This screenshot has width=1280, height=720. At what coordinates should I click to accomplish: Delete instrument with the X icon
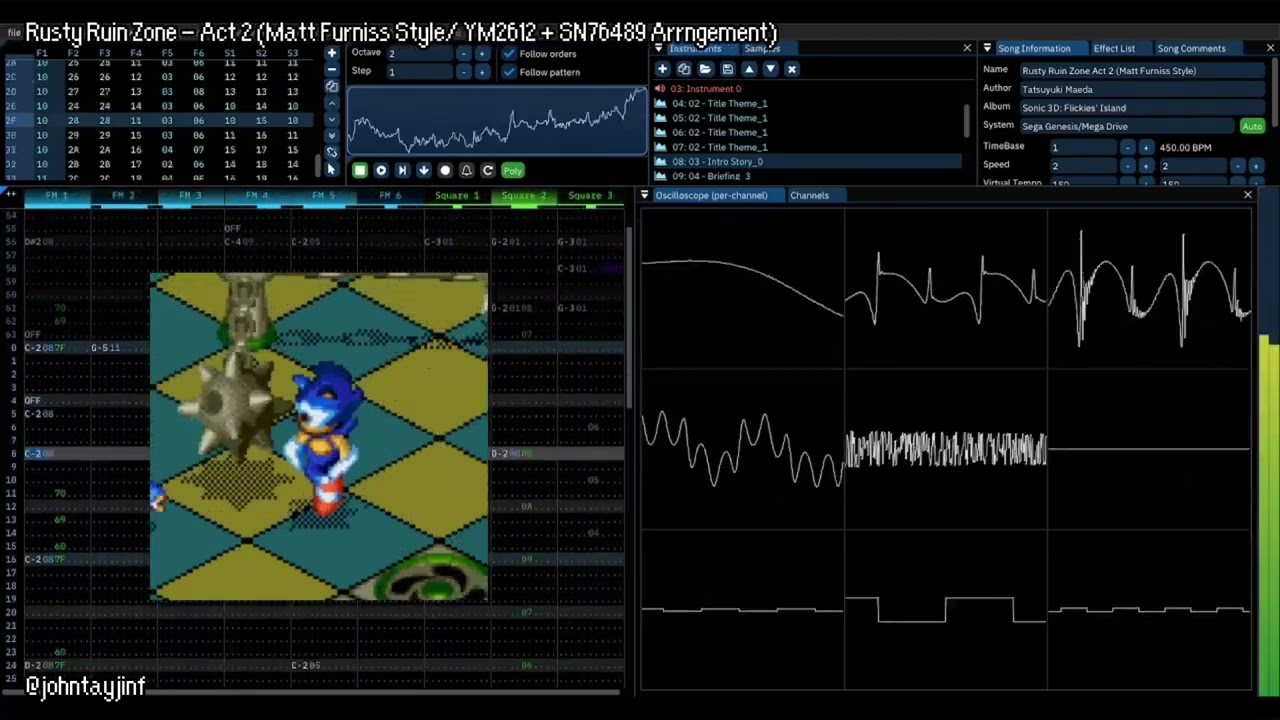coord(792,69)
